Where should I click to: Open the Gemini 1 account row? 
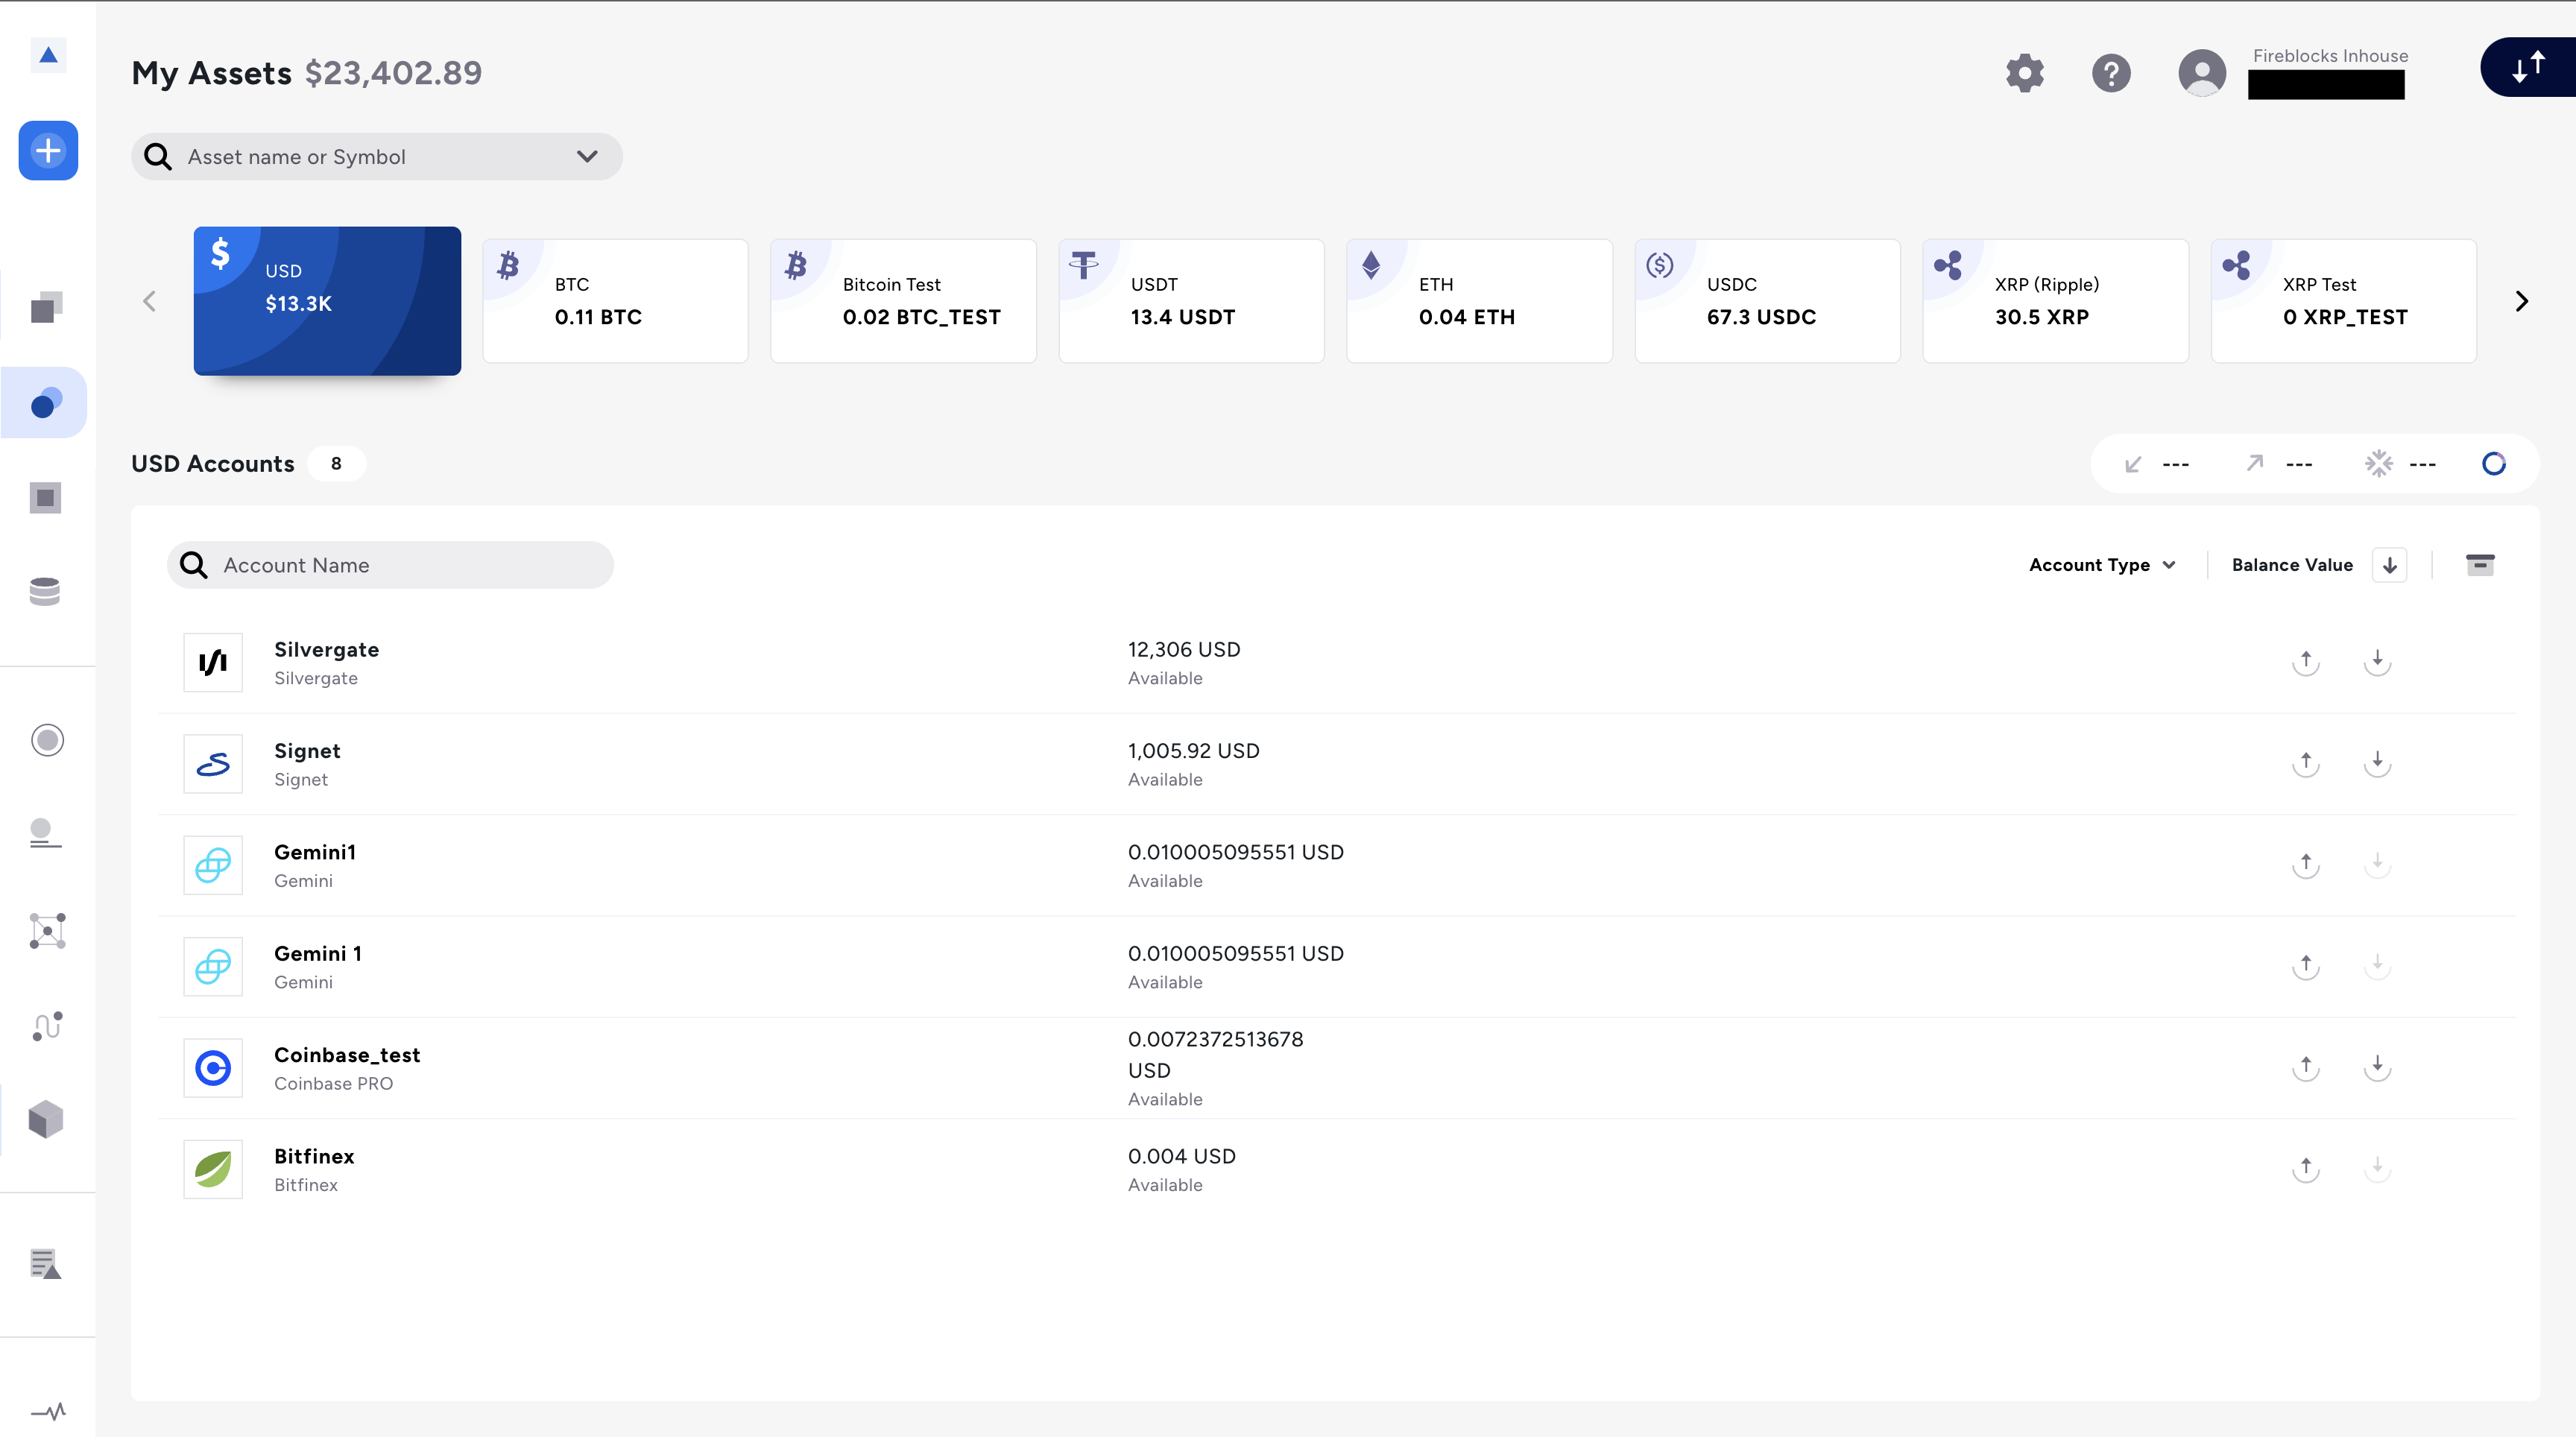(x=1337, y=967)
